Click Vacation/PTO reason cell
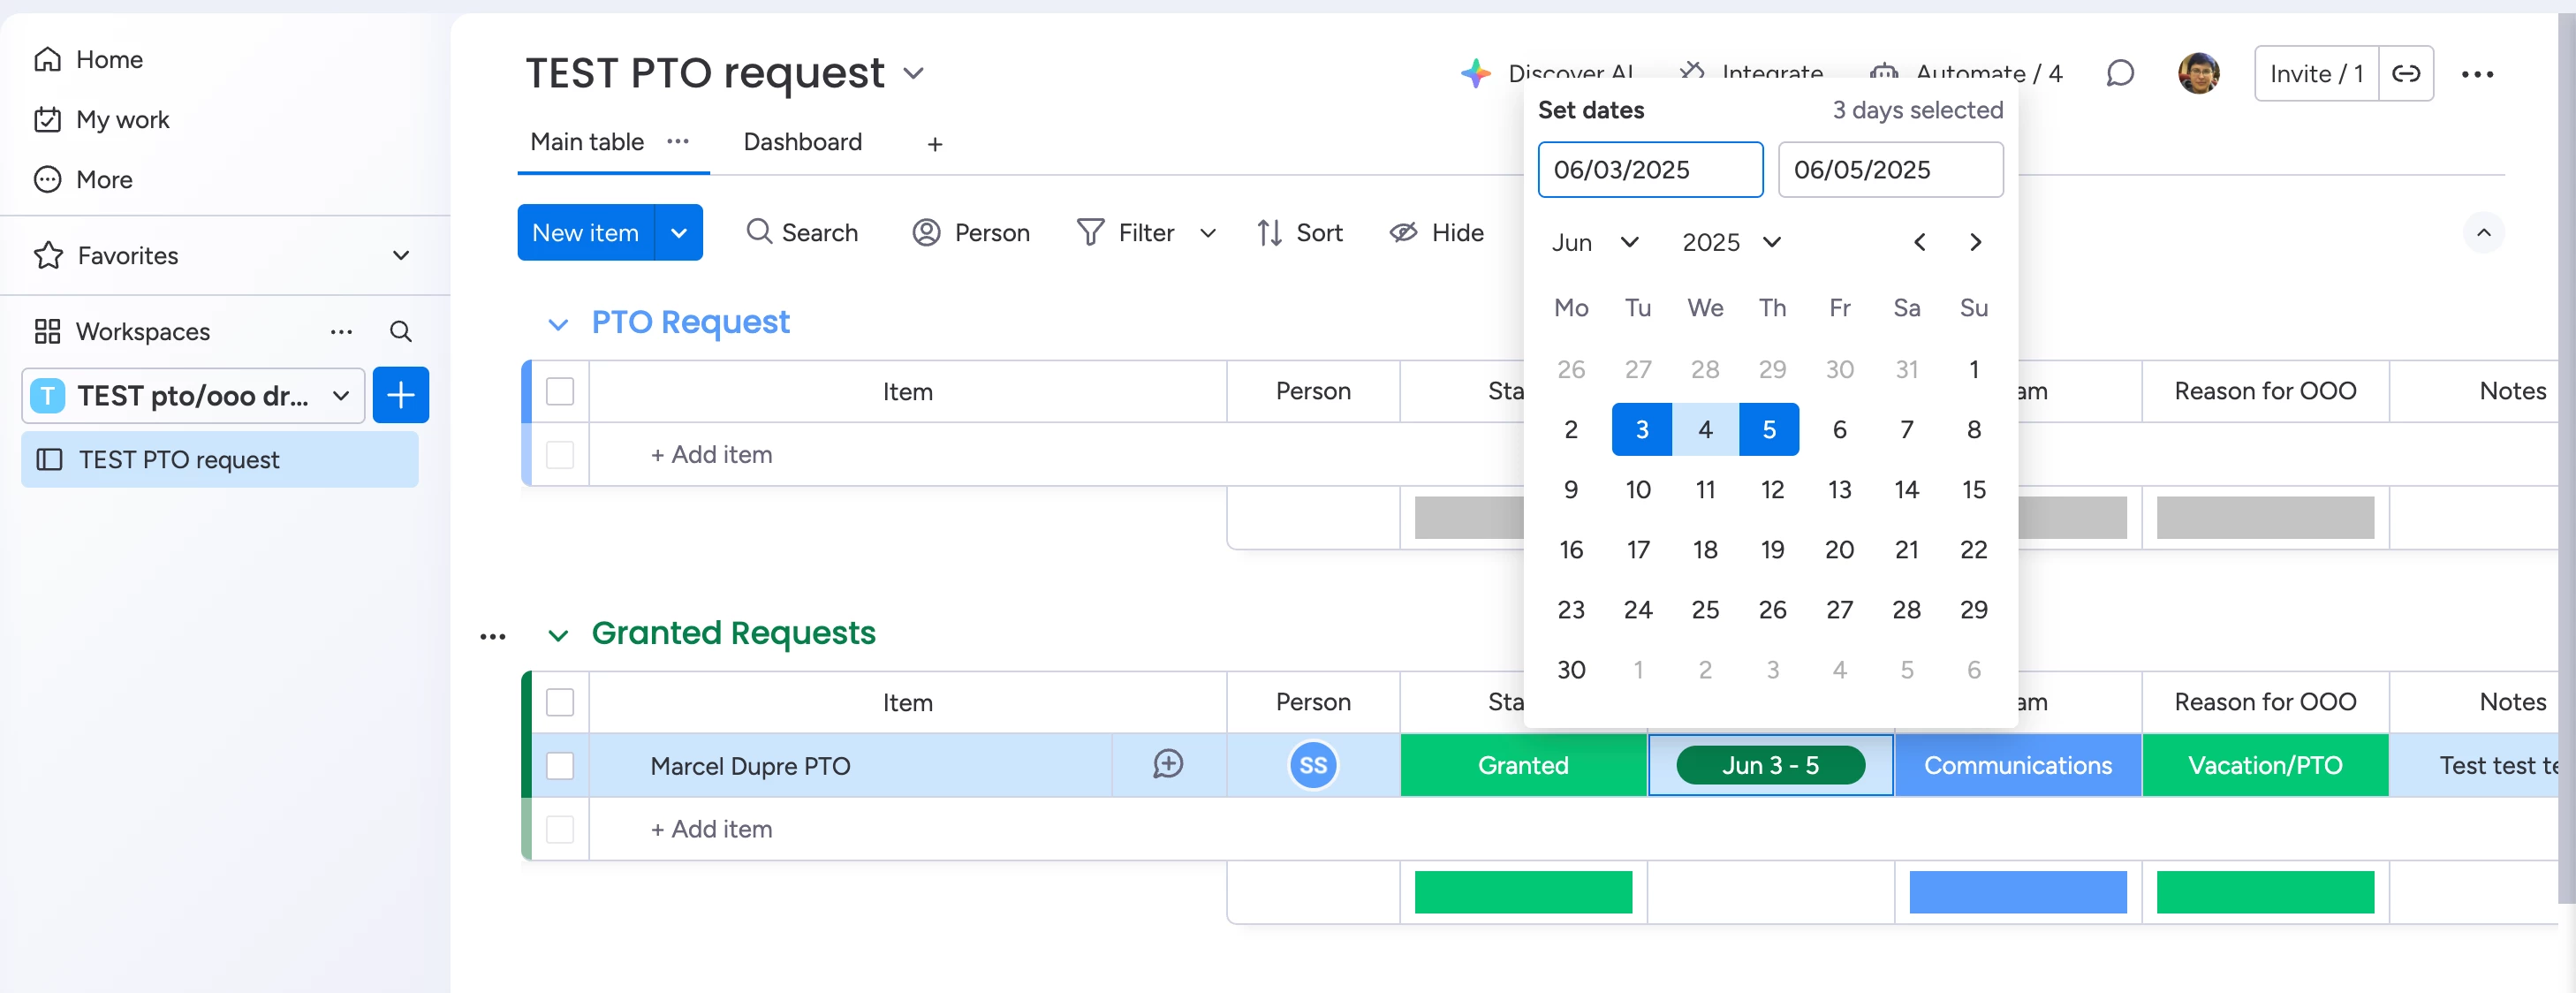Viewport: 2576px width, 993px height. tap(2265, 765)
